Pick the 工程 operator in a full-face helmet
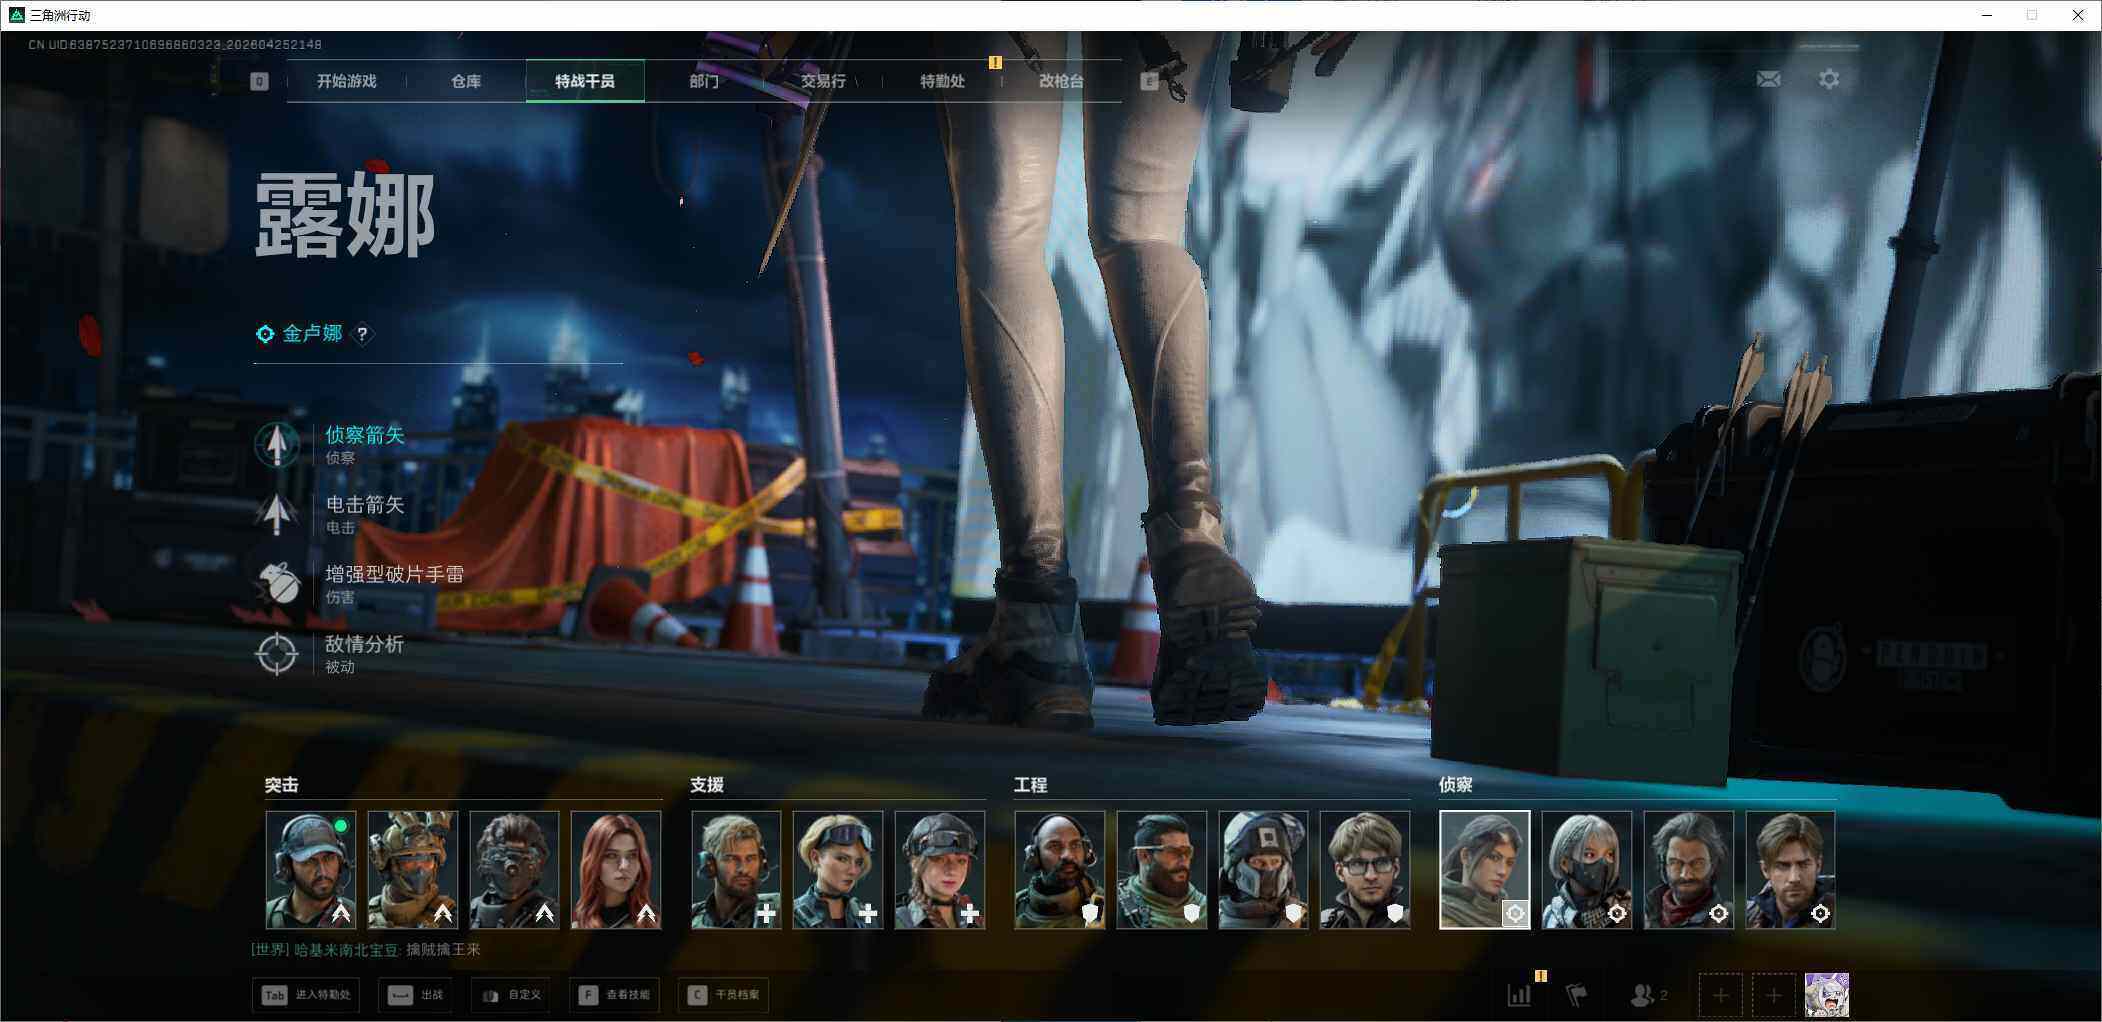 tap(1264, 870)
